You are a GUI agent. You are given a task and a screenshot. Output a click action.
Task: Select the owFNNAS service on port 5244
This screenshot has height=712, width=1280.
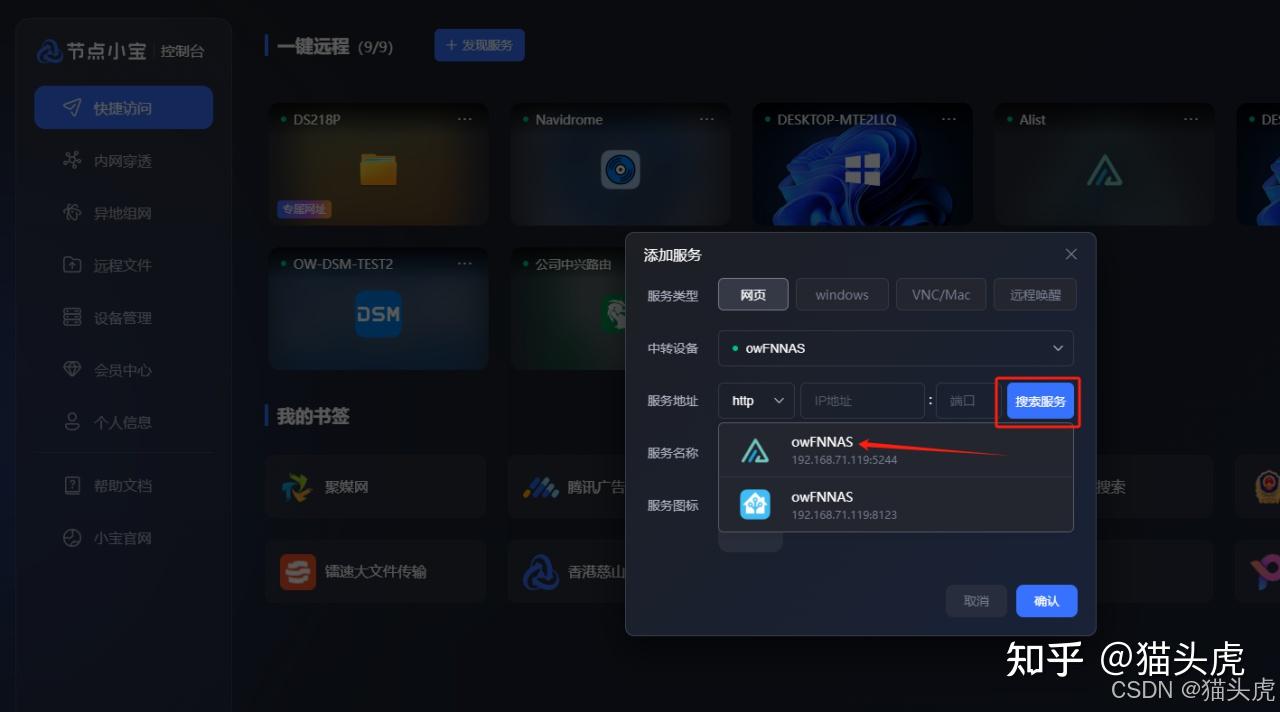[895, 450]
